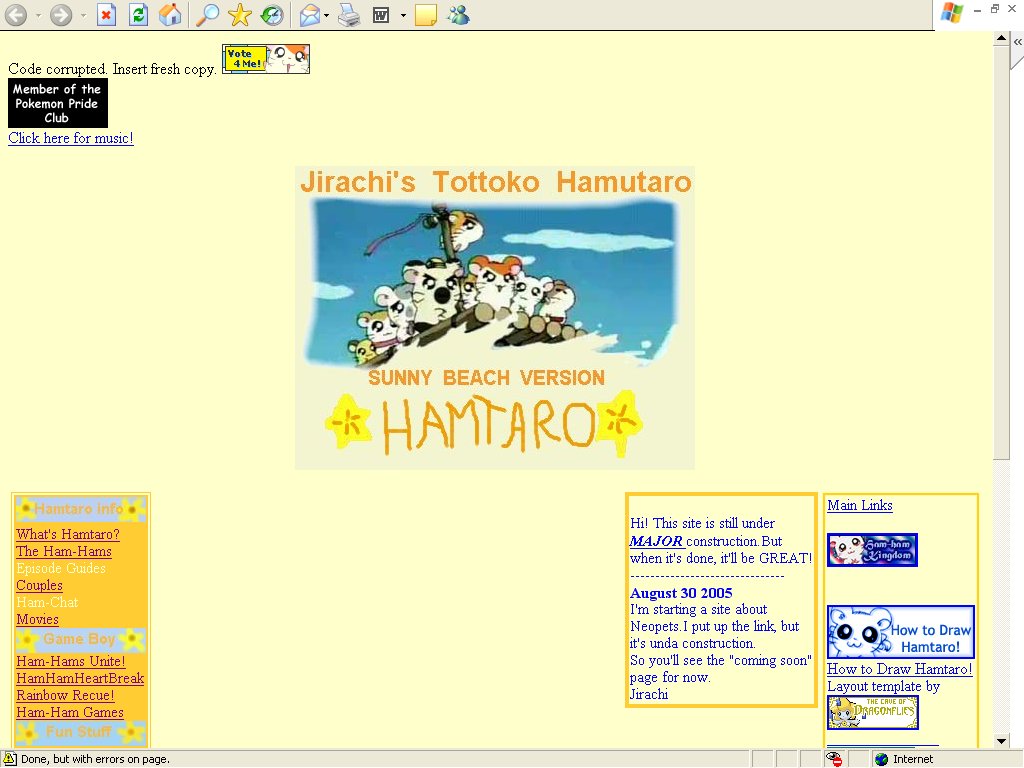Open 'The Ham-Hams' sidebar link
Image resolution: width=1024 pixels, height=768 pixels.
[64, 551]
